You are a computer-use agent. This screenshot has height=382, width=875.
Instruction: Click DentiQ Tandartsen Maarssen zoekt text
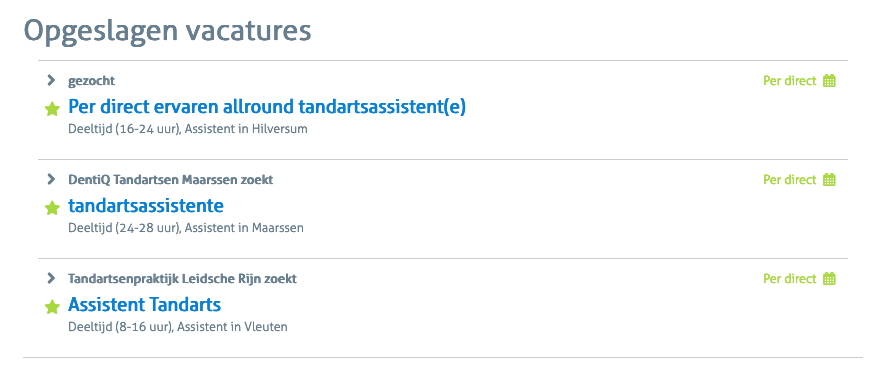[171, 180]
